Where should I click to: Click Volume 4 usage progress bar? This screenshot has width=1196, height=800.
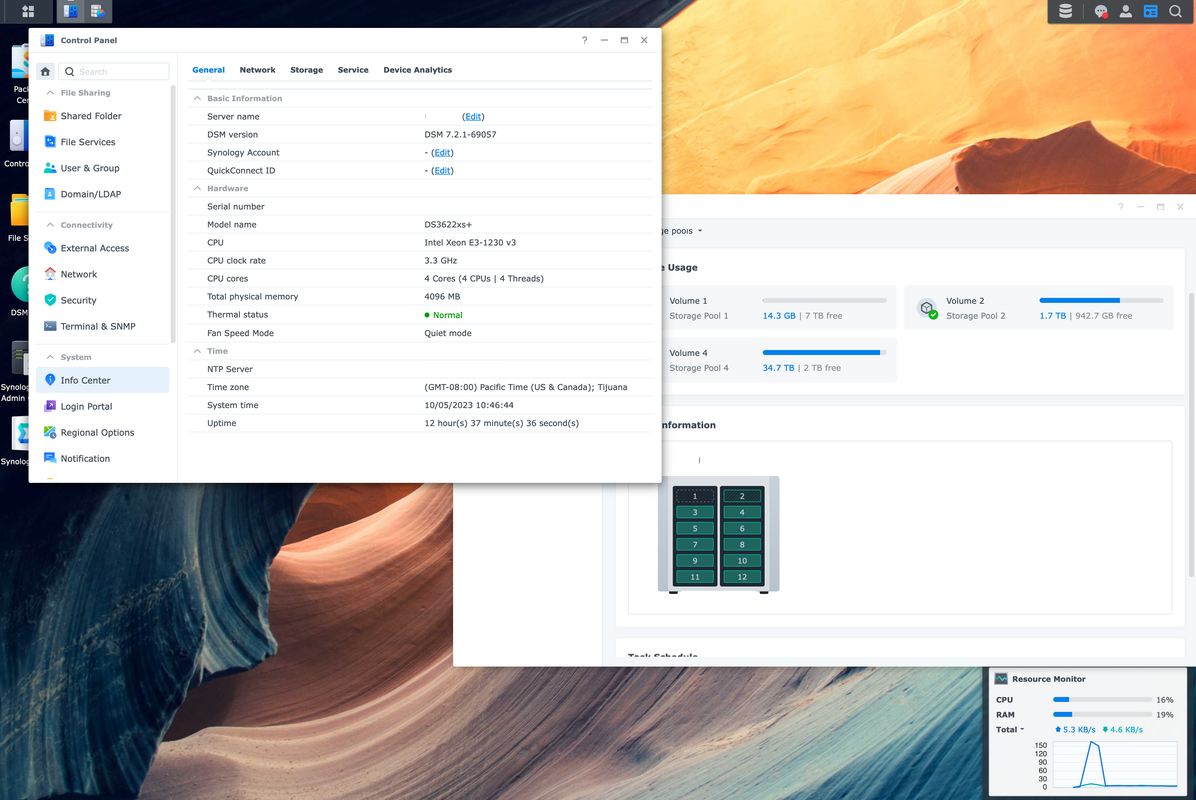pos(825,352)
